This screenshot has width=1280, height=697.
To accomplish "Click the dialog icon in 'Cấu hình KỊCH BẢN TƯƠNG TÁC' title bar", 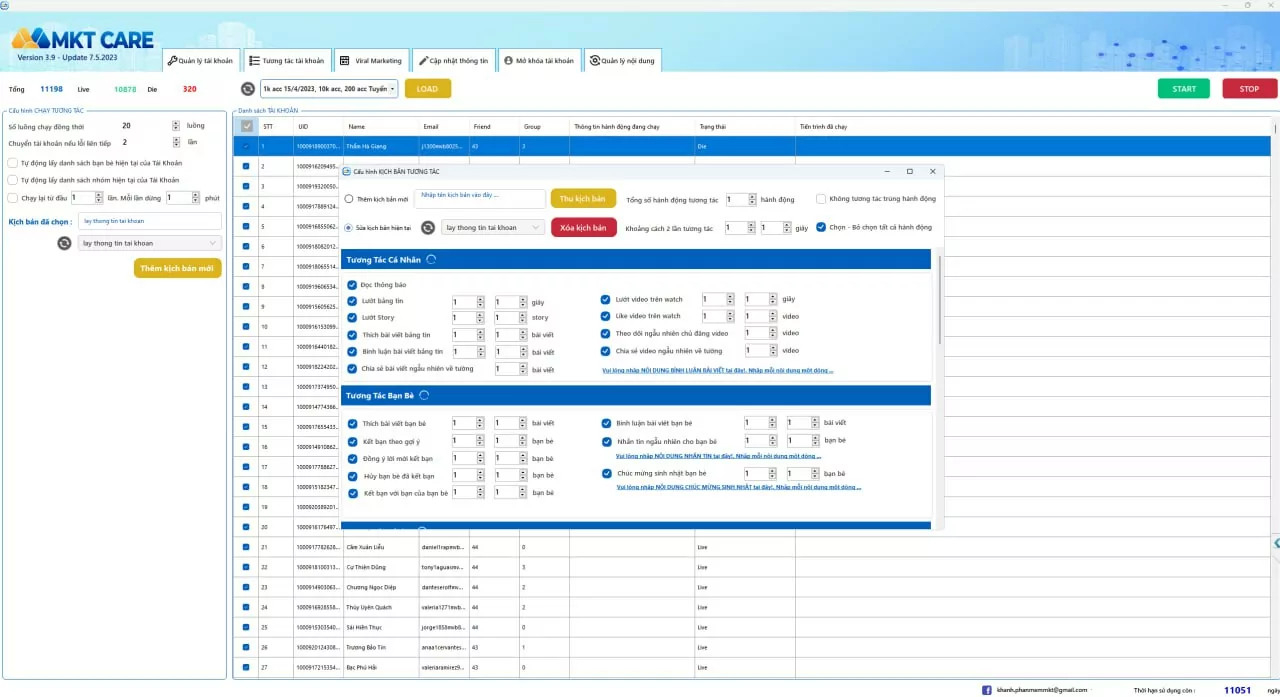I will click(347, 172).
